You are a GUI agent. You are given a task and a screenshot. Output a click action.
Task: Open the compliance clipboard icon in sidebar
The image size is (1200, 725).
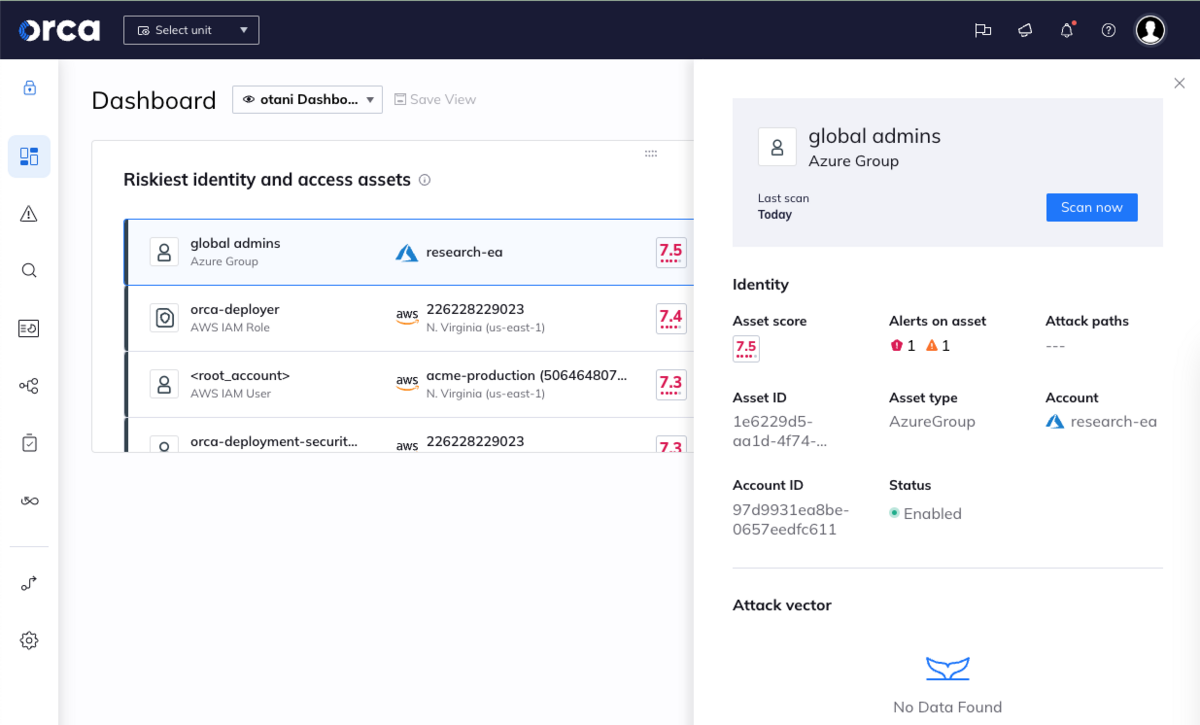(29, 443)
